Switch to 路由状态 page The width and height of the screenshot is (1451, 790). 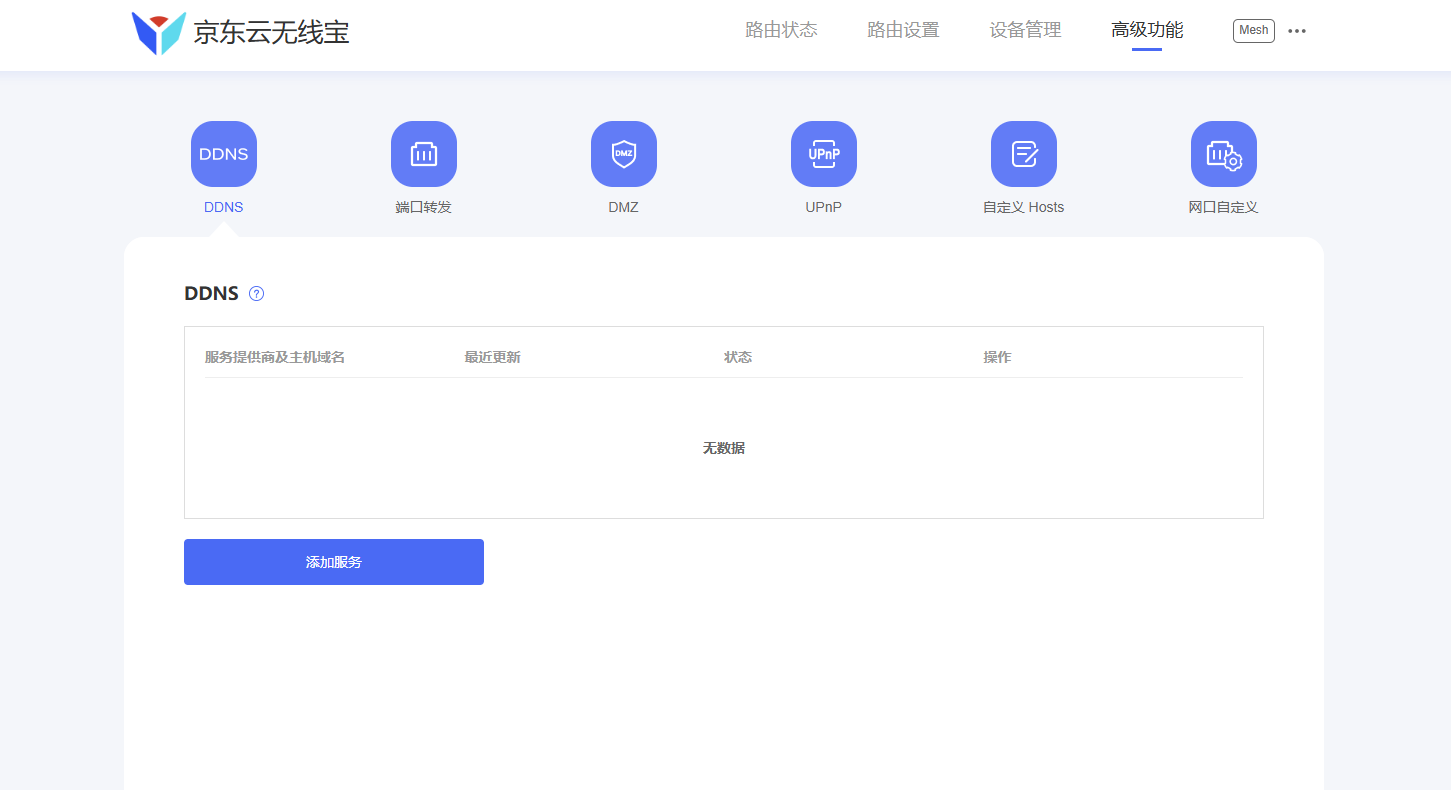coord(781,30)
